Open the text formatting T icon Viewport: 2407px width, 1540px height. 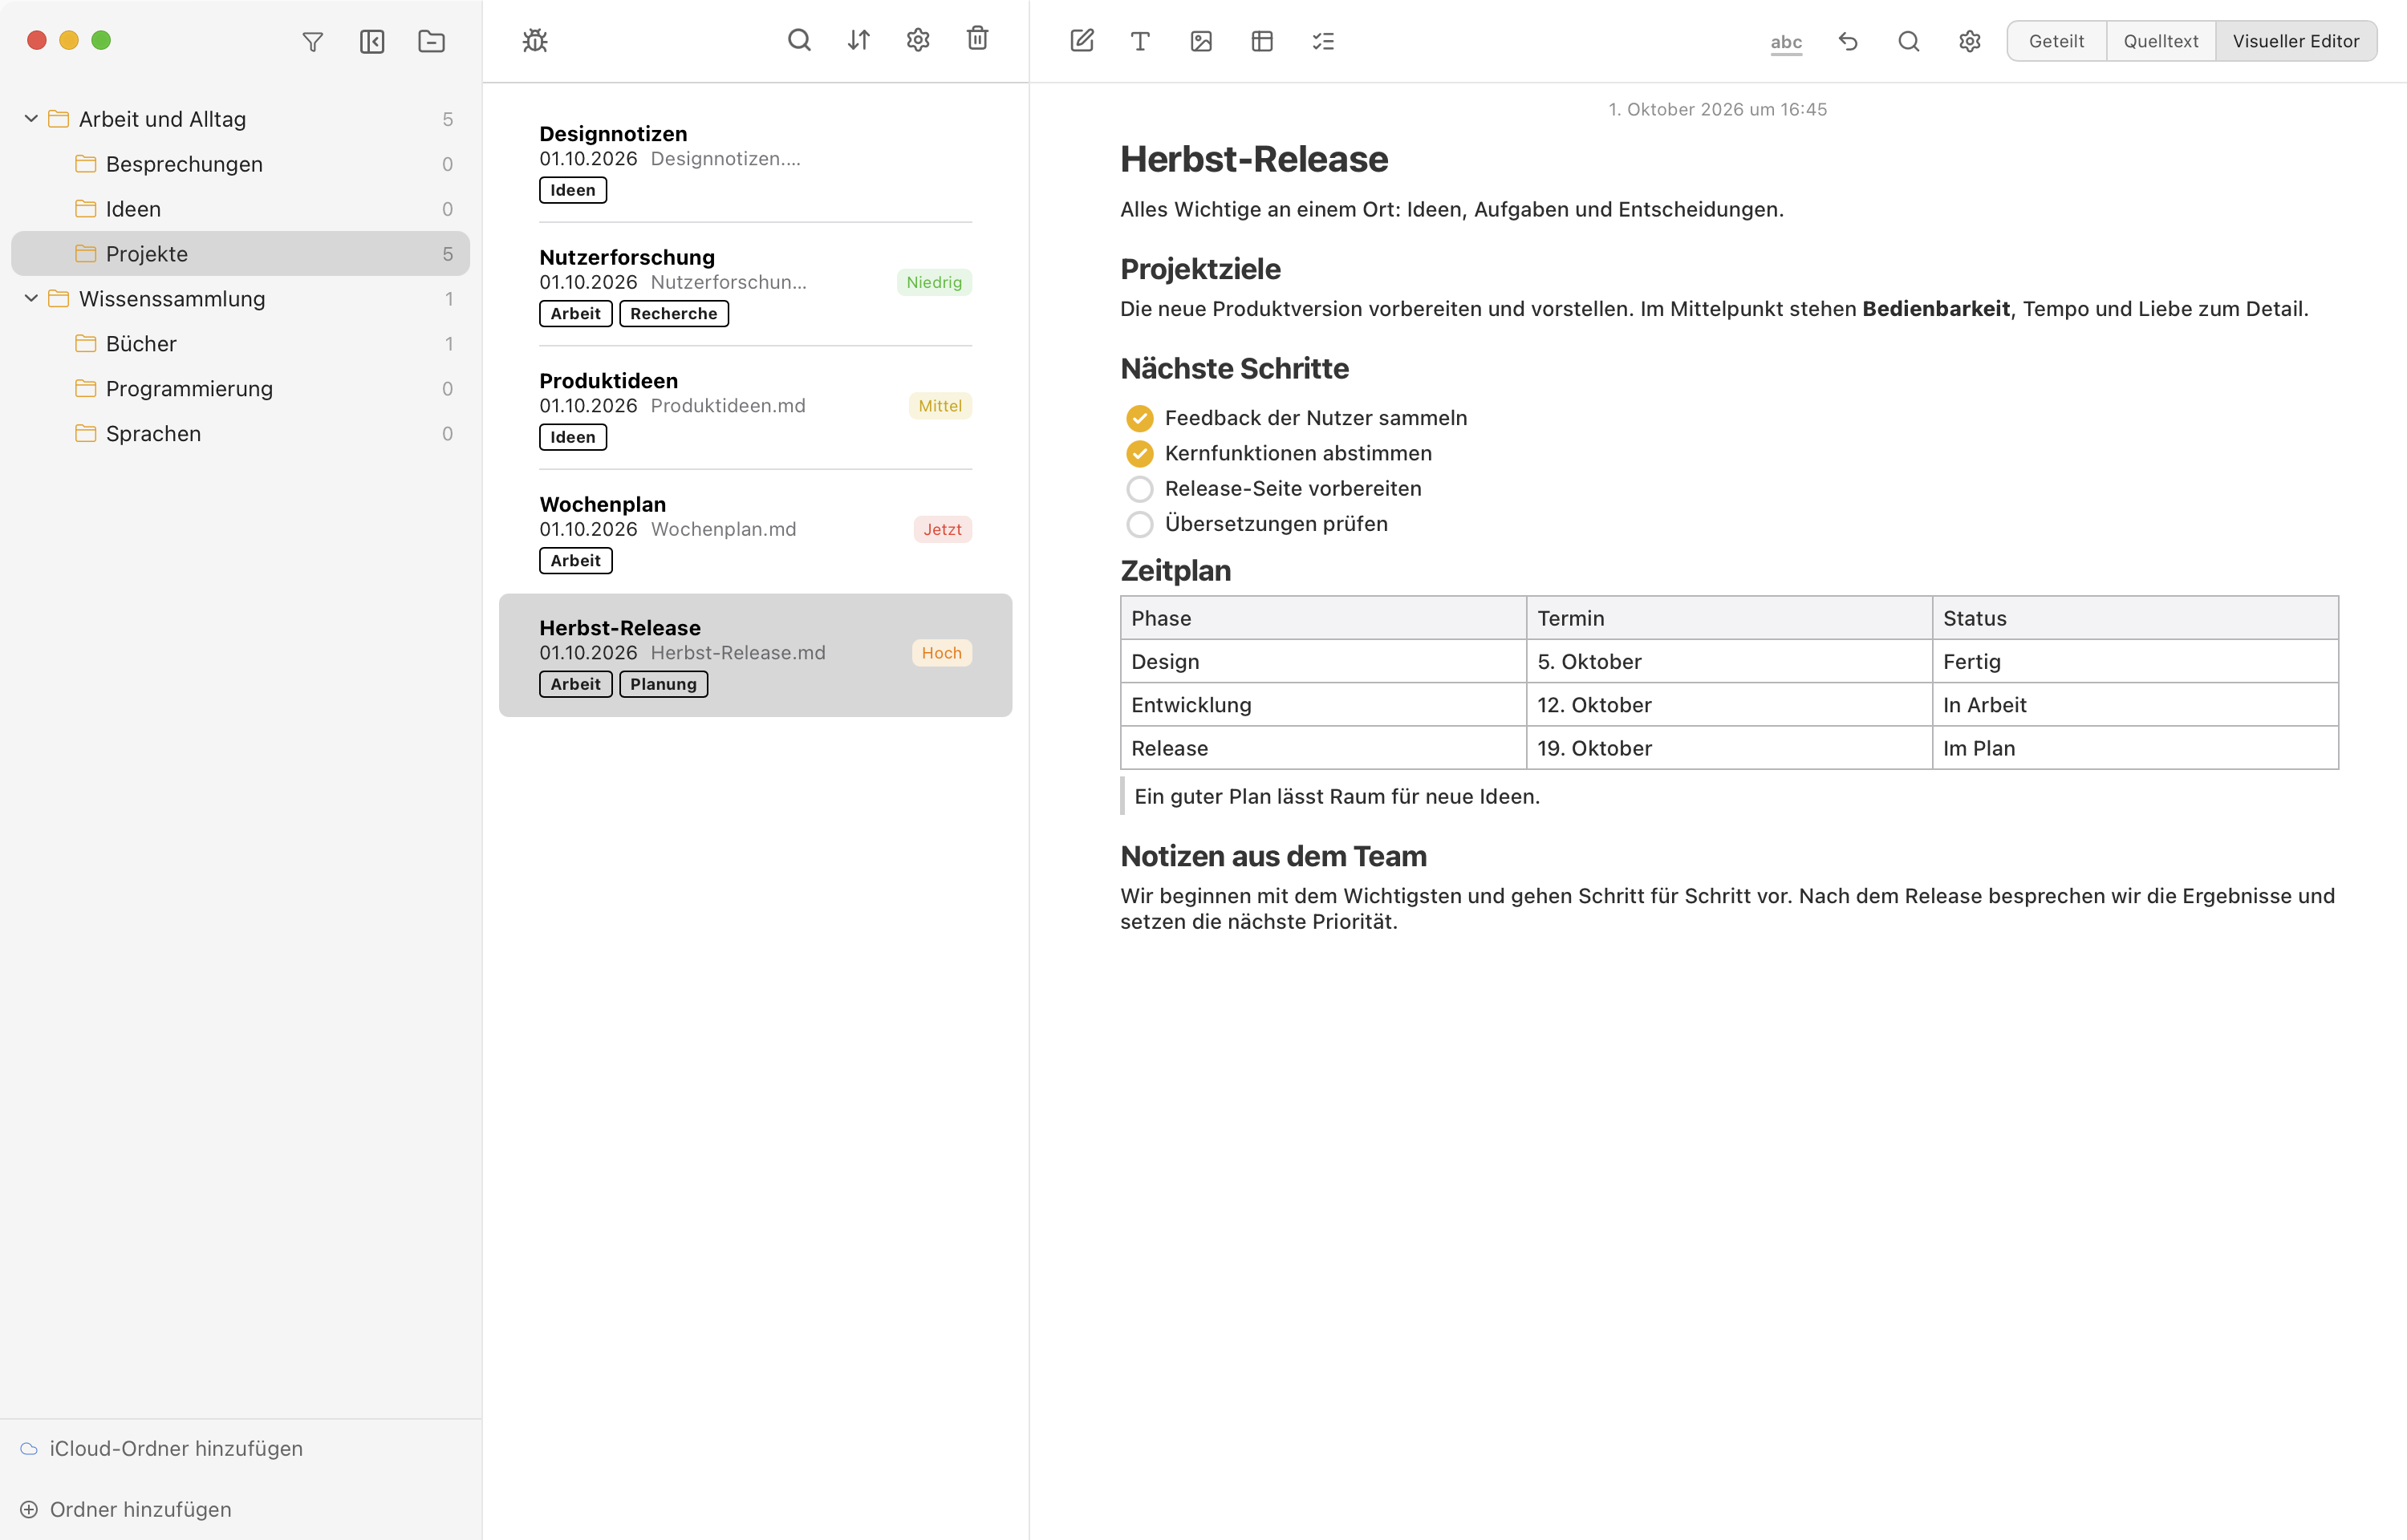pos(1140,41)
